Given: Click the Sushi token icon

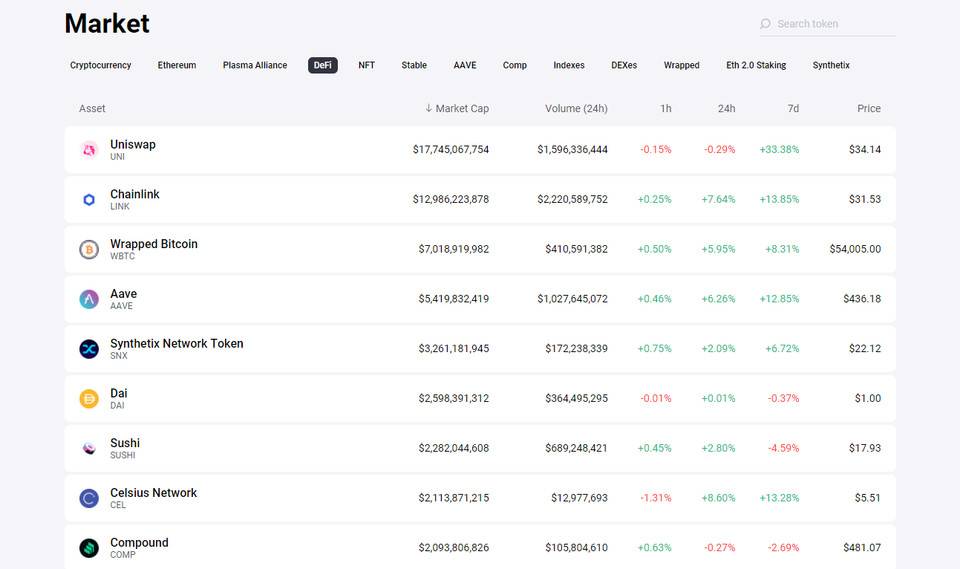Looking at the screenshot, I should click(89, 448).
